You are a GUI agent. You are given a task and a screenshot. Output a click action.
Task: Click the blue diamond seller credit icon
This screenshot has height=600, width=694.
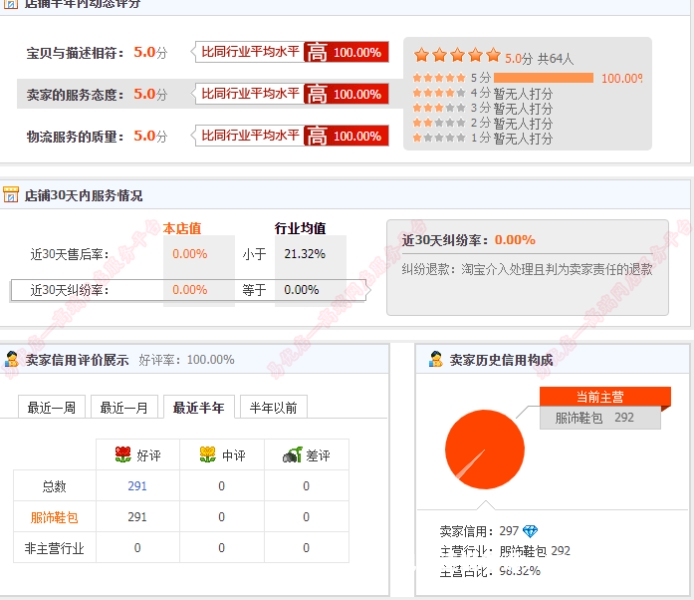point(530,531)
